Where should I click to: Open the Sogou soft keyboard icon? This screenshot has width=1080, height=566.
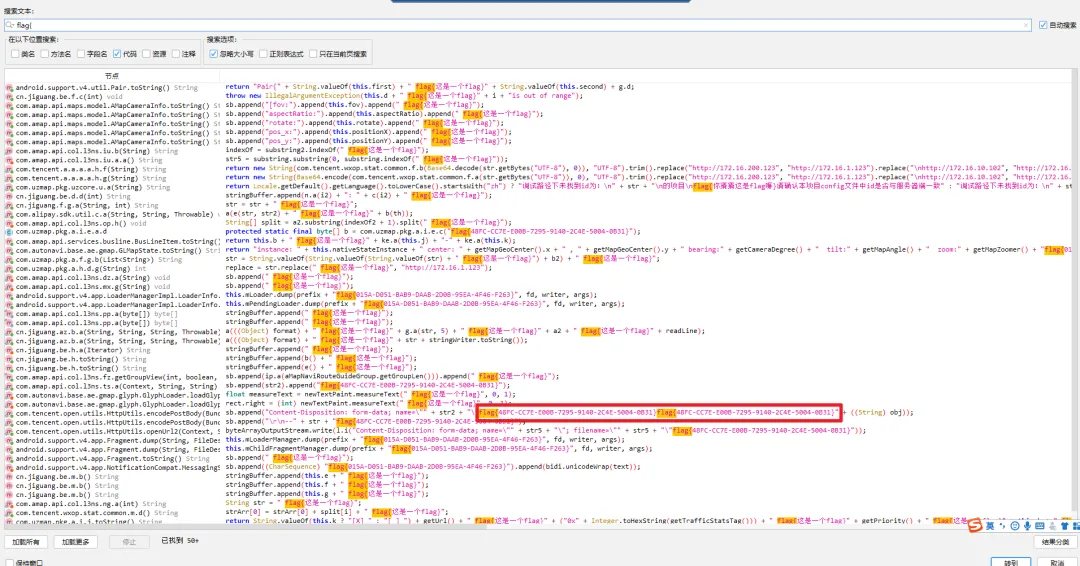1039,526
